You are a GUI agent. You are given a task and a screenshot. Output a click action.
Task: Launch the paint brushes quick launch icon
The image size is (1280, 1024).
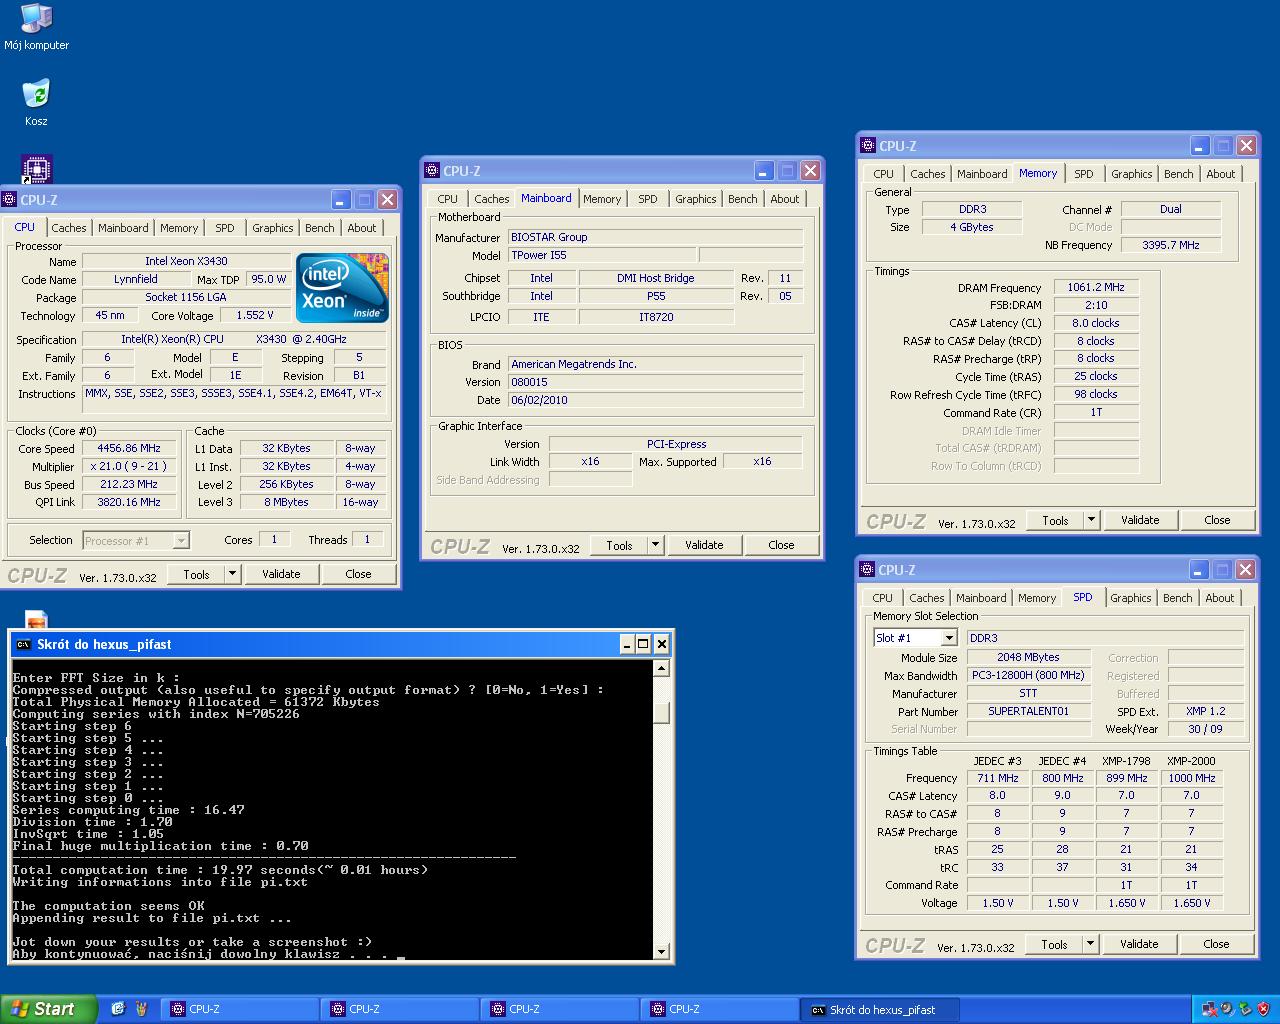[x=140, y=1009]
